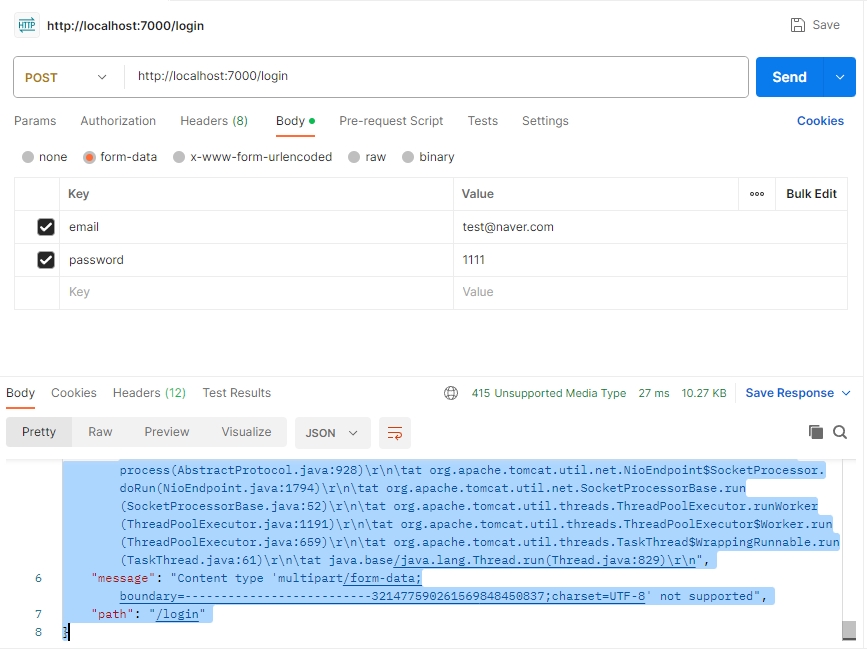The height and width of the screenshot is (652, 867).
Task: Click the Save floppy disk icon
Action: (797, 25)
